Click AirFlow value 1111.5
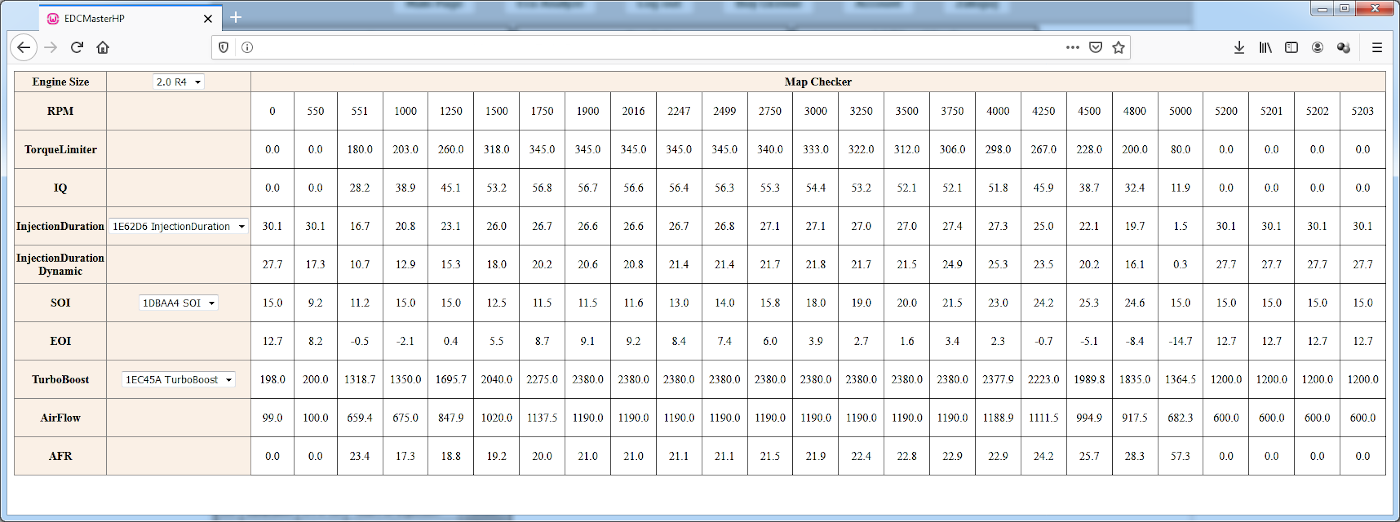The height and width of the screenshot is (522, 1400). click(1043, 418)
